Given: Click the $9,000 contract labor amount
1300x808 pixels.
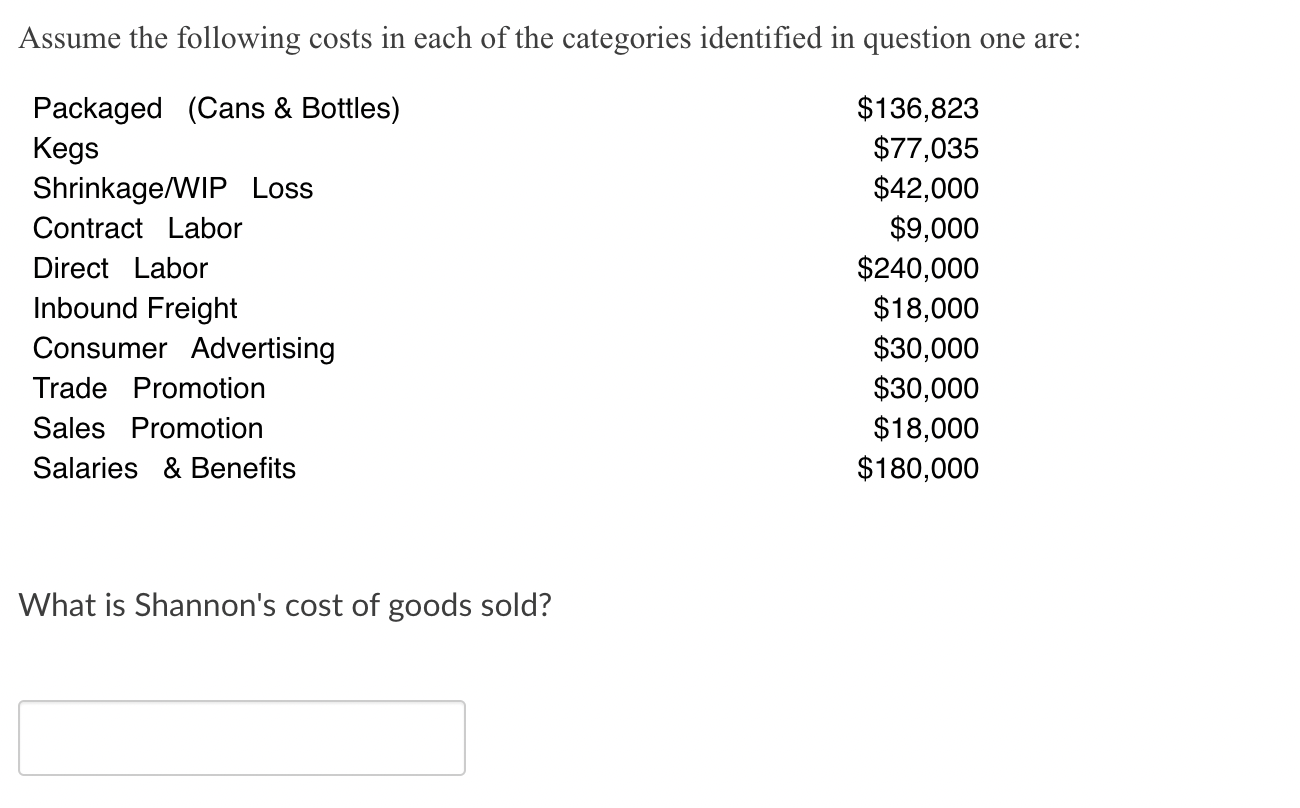Looking at the screenshot, I should pos(934,228).
